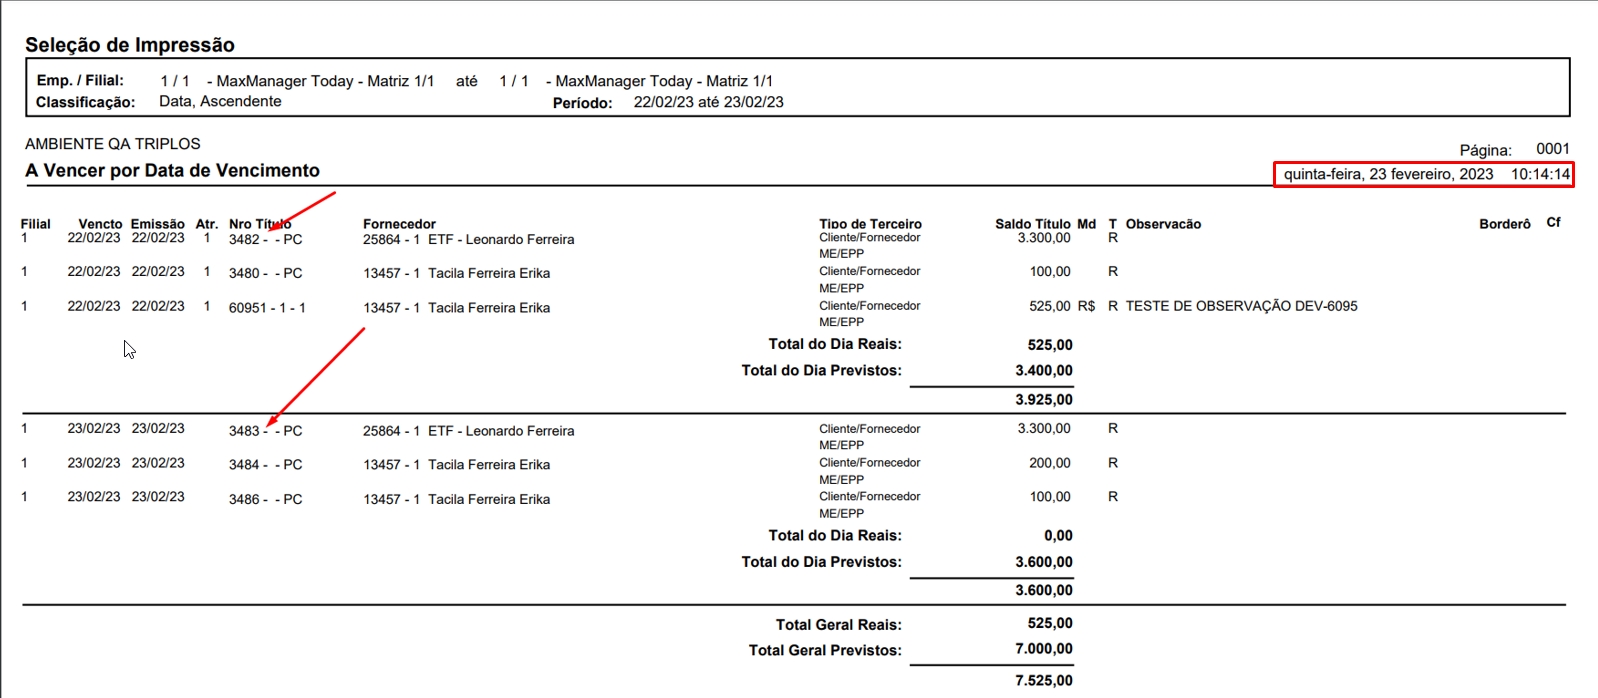Select the "Data, Ascendente" classification value
This screenshot has width=1598, height=698.
point(220,101)
